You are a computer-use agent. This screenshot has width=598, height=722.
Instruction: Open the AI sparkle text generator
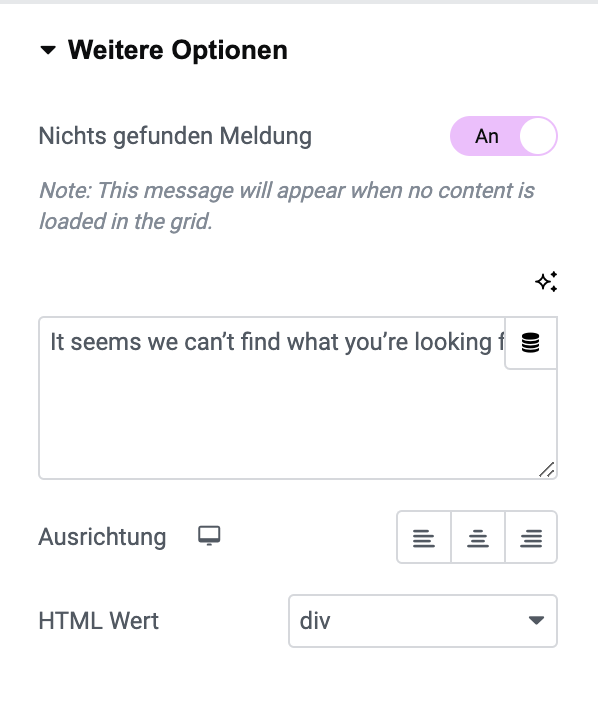546,281
